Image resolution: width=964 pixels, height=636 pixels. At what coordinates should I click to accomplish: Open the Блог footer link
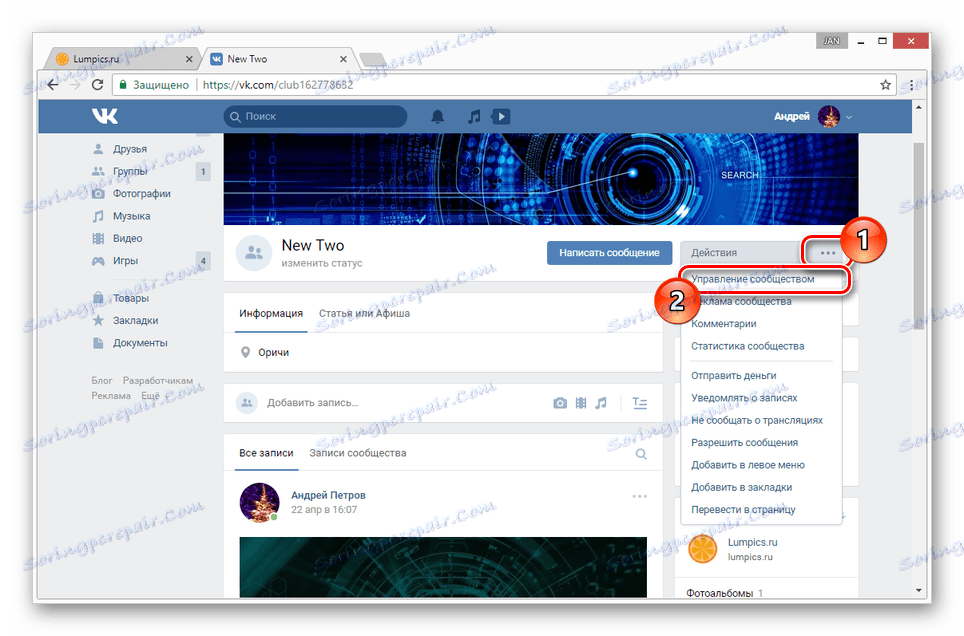click(102, 381)
